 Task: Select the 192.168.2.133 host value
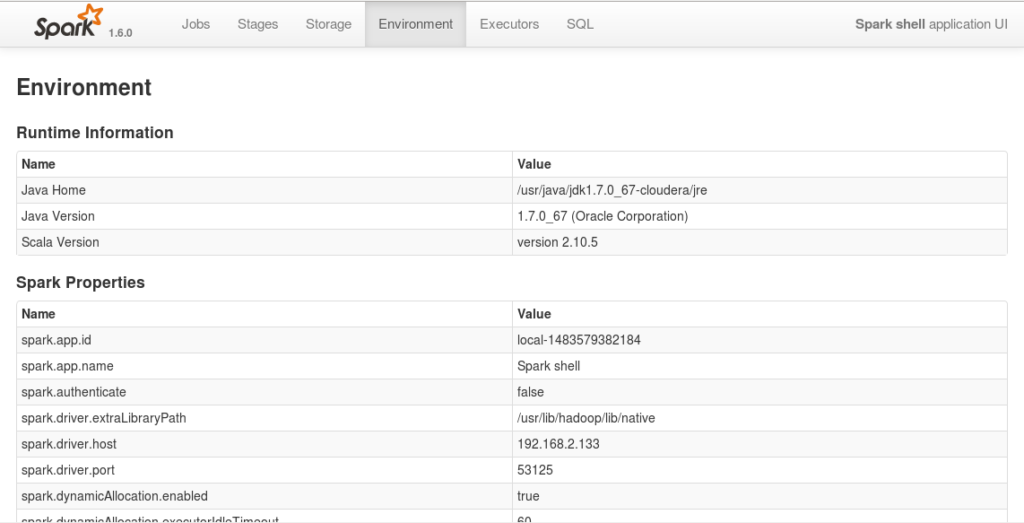[558, 444]
